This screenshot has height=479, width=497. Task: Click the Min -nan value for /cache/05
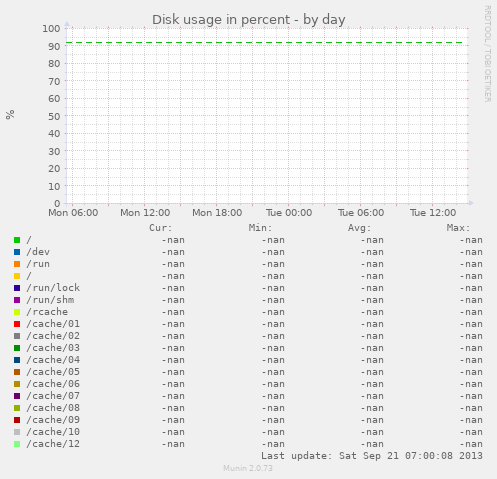(x=273, y=372)
